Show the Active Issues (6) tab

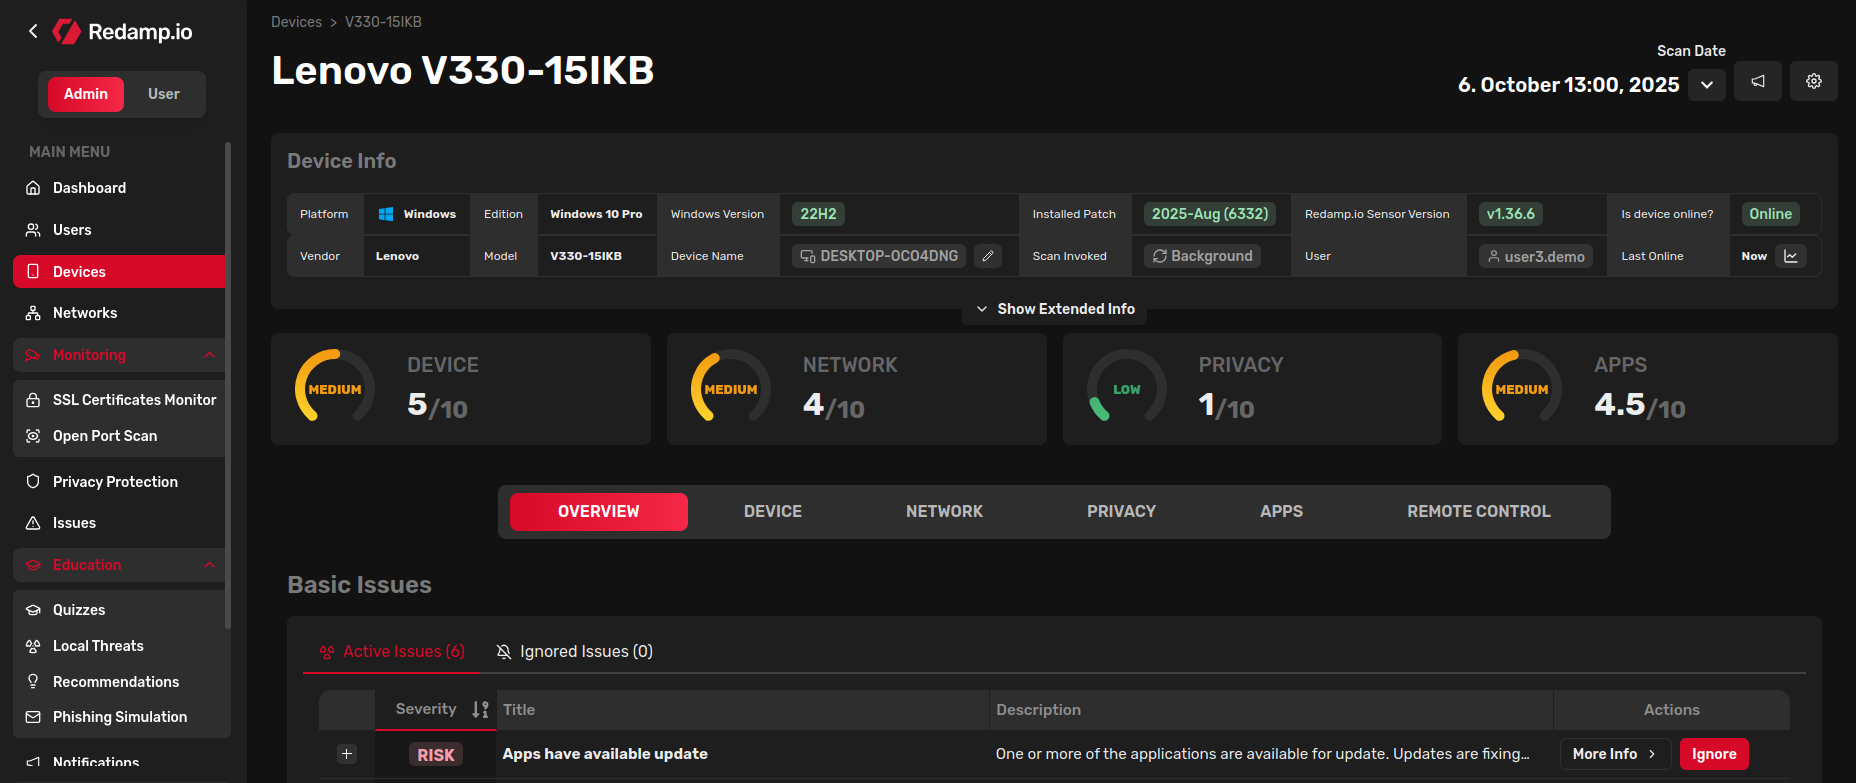pos(392,652)
